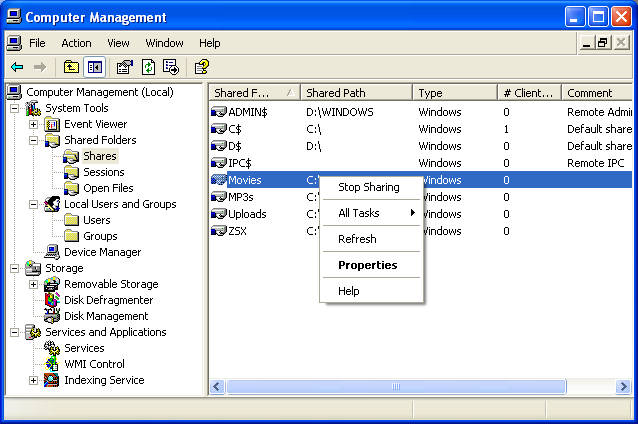
Task: Select Properties in the context menu
Action: 367,265
